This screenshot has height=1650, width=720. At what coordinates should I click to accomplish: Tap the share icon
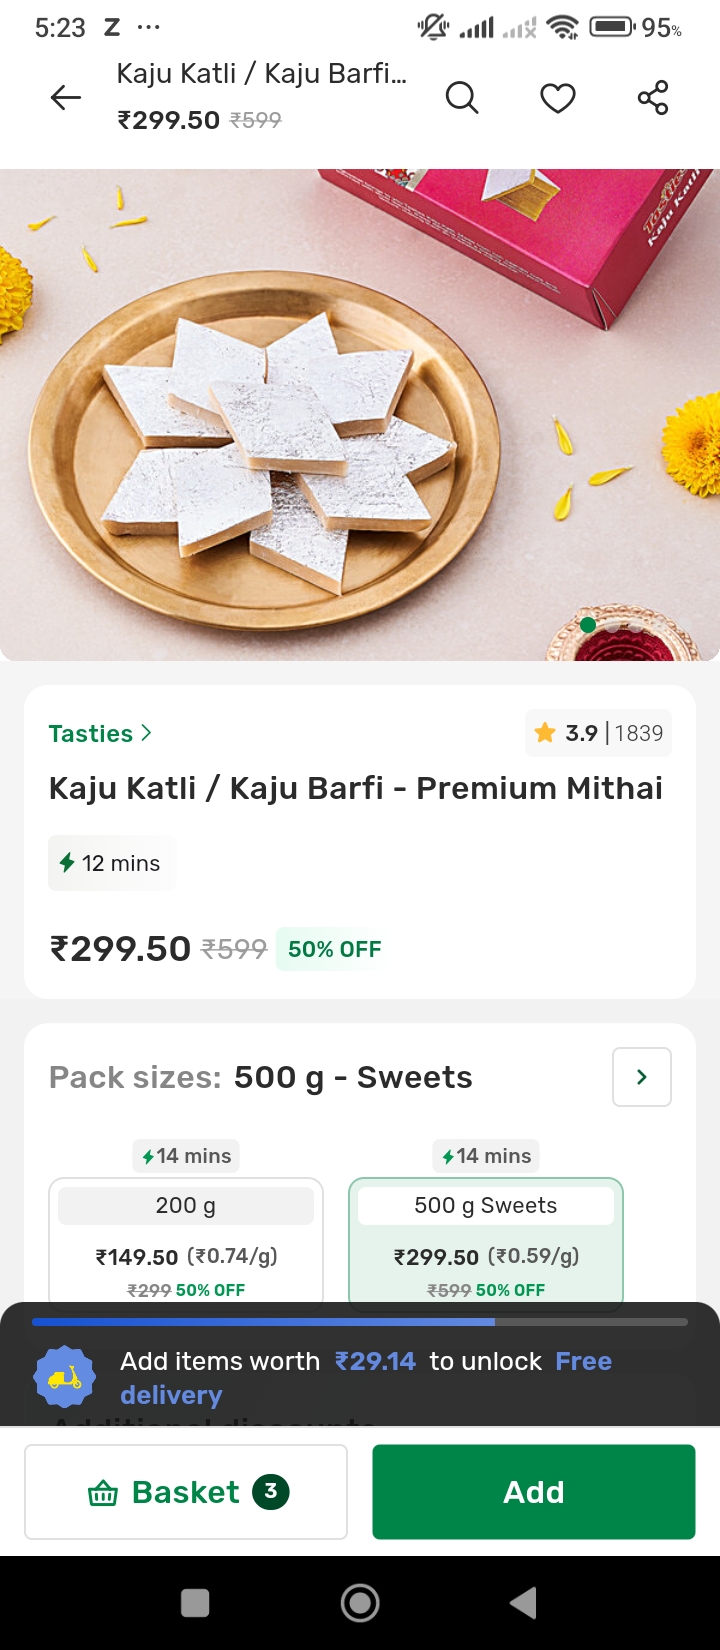pyautogui.click(x=653, y=98)
